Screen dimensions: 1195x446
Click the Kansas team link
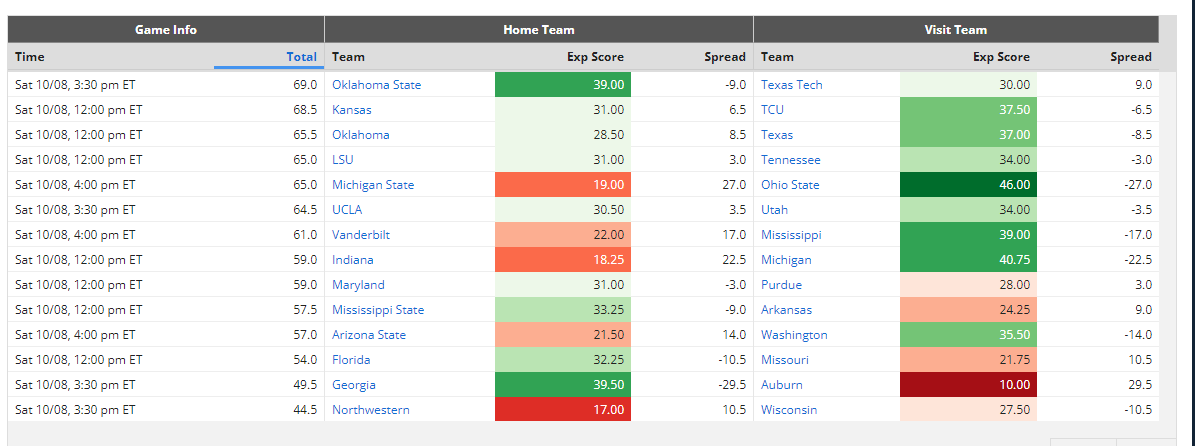(352, 110)
